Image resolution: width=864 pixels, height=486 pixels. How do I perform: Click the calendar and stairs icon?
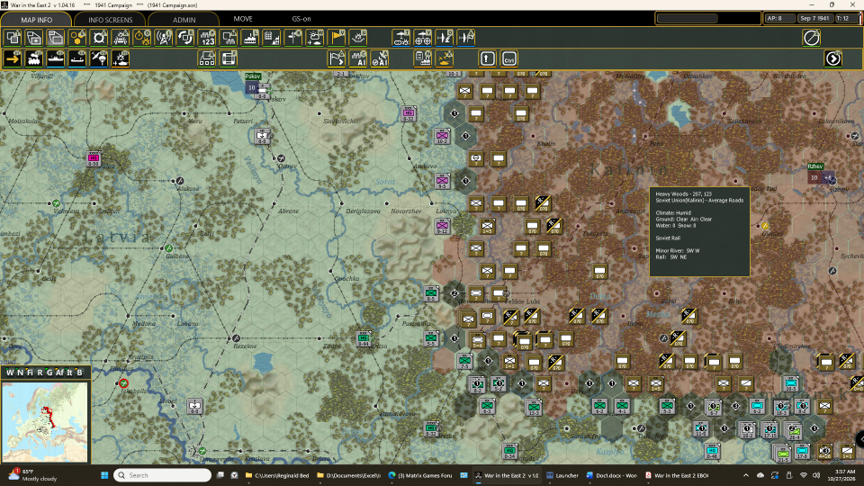coord(272,38)
